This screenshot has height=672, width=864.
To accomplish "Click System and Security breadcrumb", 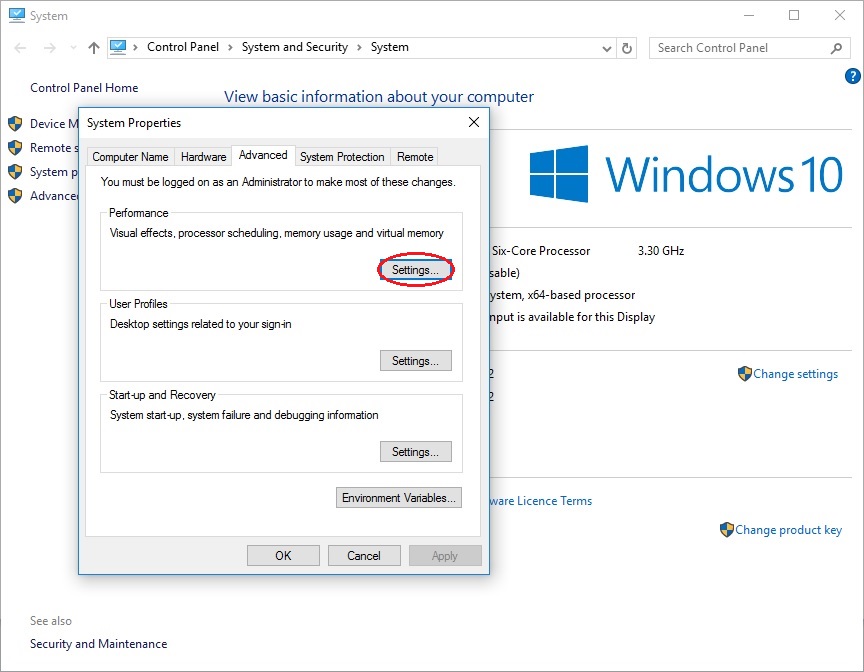I will [295, 47].
